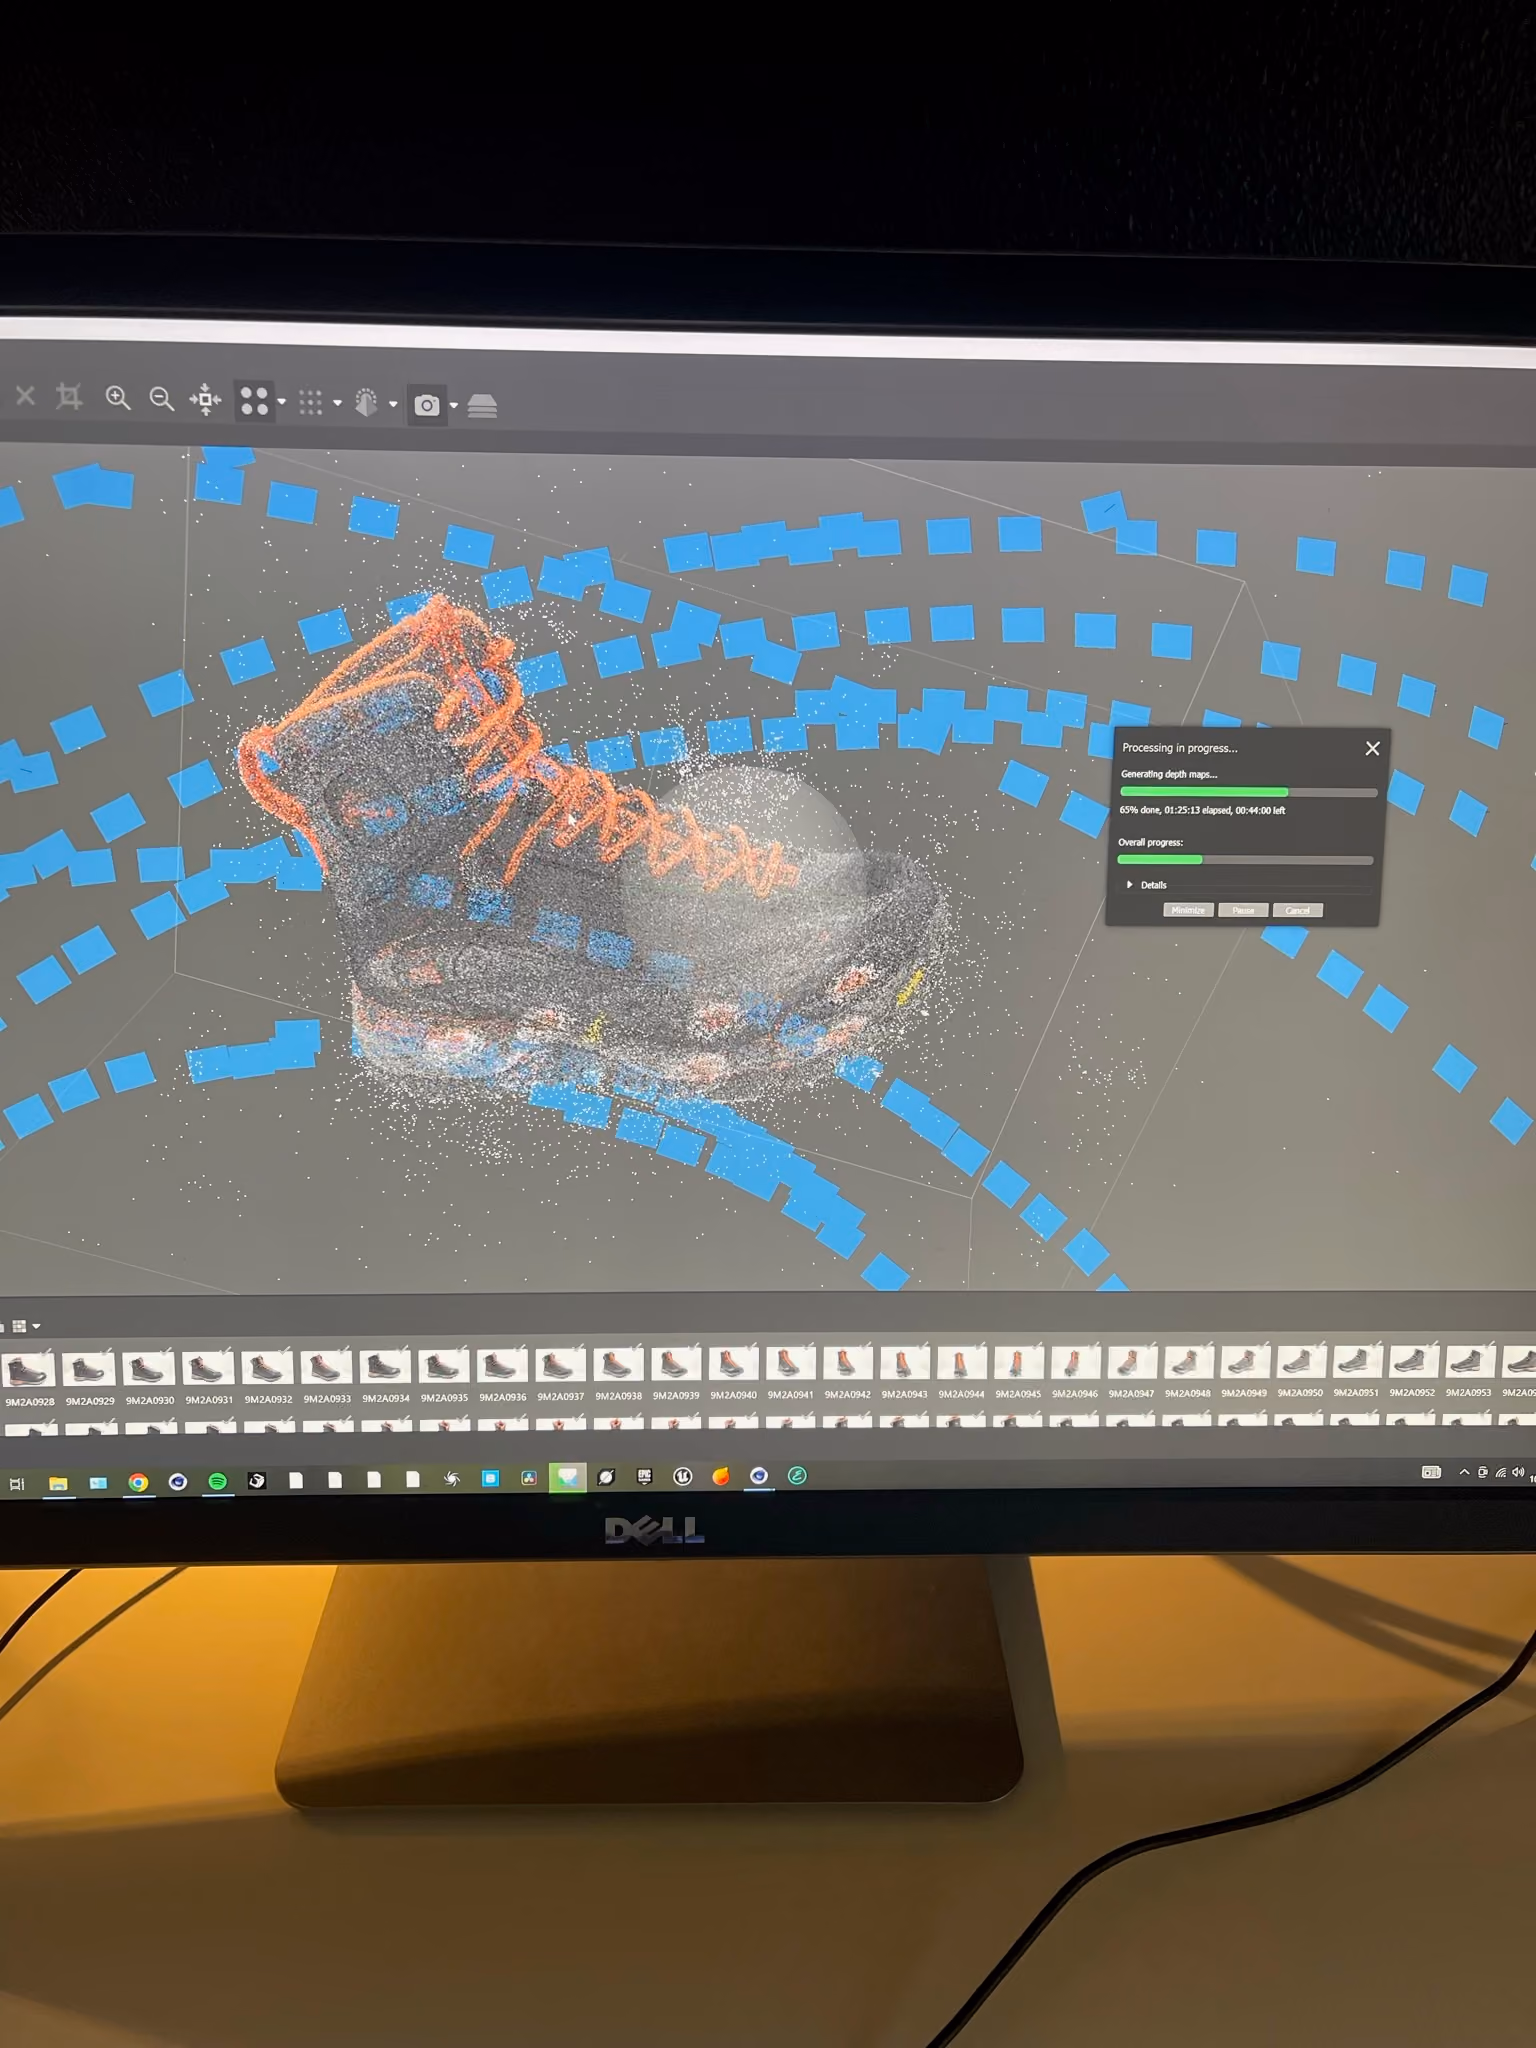Screen dimensions: 1536x2048
Task: Click the Zoom In magnifier icon
Action: click(118, 398)
